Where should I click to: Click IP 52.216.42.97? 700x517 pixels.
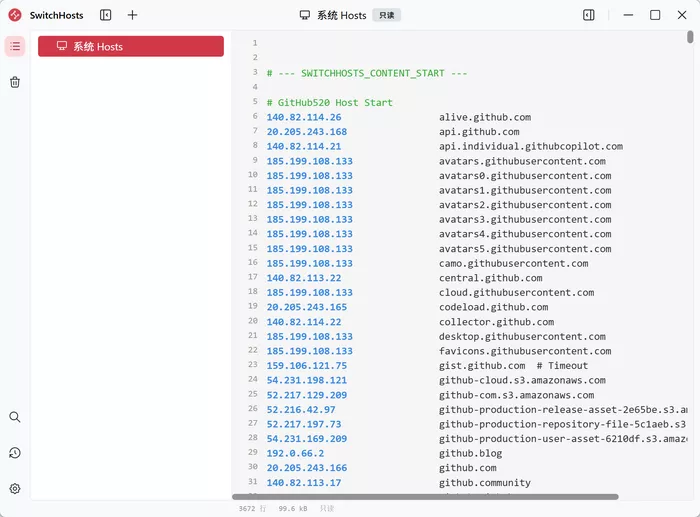pos(301,409)
